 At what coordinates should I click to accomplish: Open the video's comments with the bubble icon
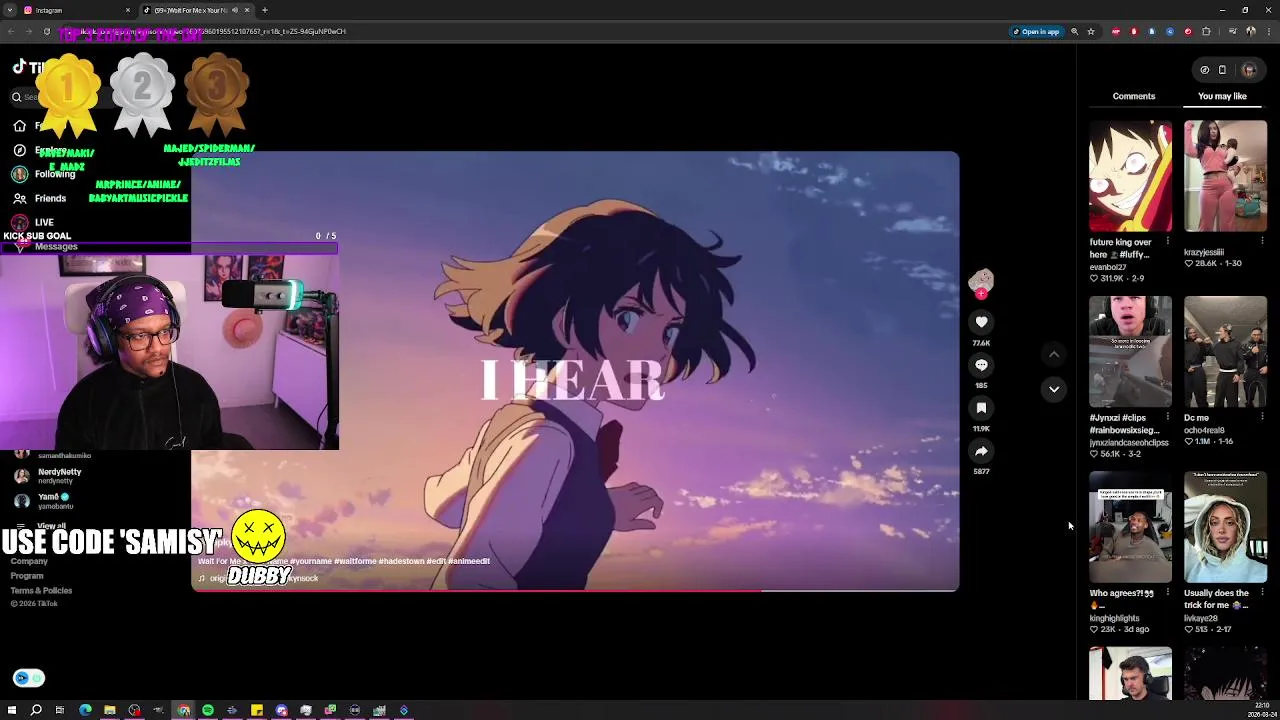981,365
